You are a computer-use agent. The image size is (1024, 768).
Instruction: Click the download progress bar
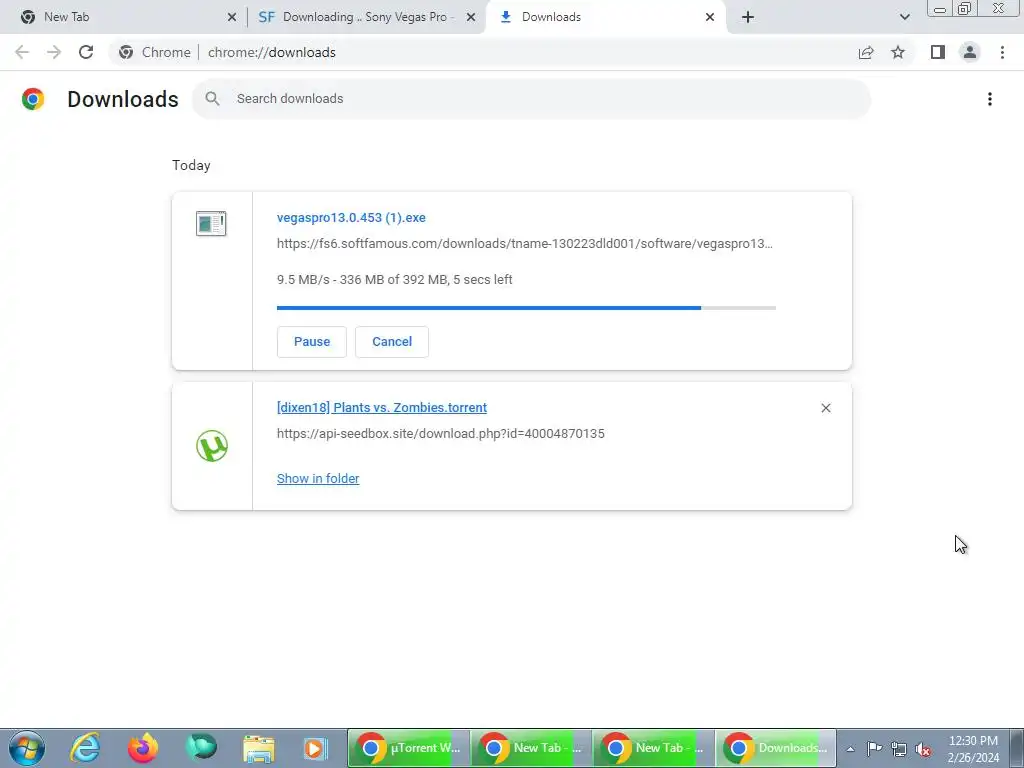(x=526, y=308)
